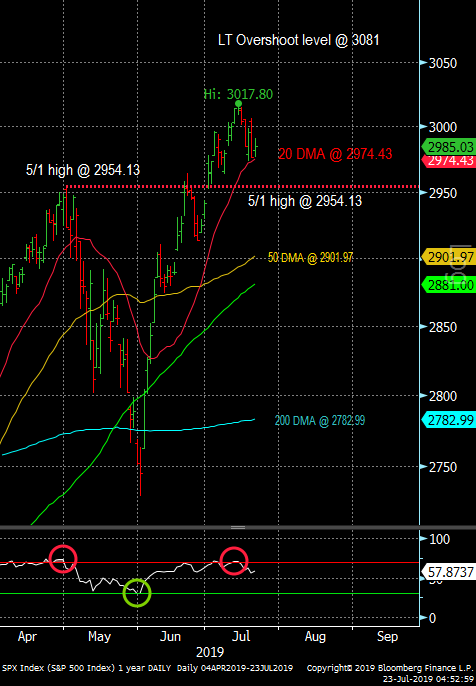This screenshot has width=476, height=686.
Task: Click the 100 label on the RSI axis
Action: [439, 539]
